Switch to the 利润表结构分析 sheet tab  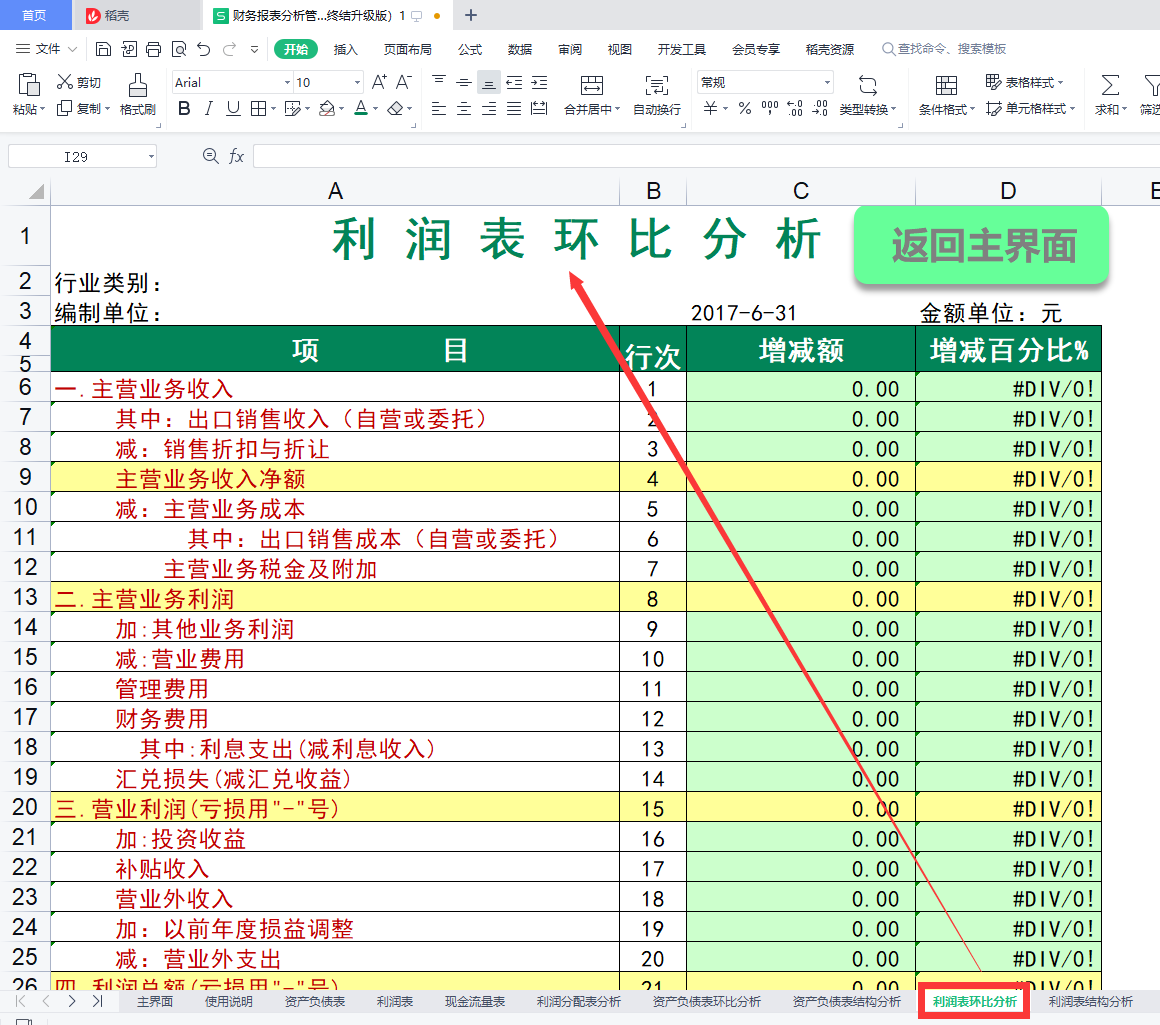1090,1001
